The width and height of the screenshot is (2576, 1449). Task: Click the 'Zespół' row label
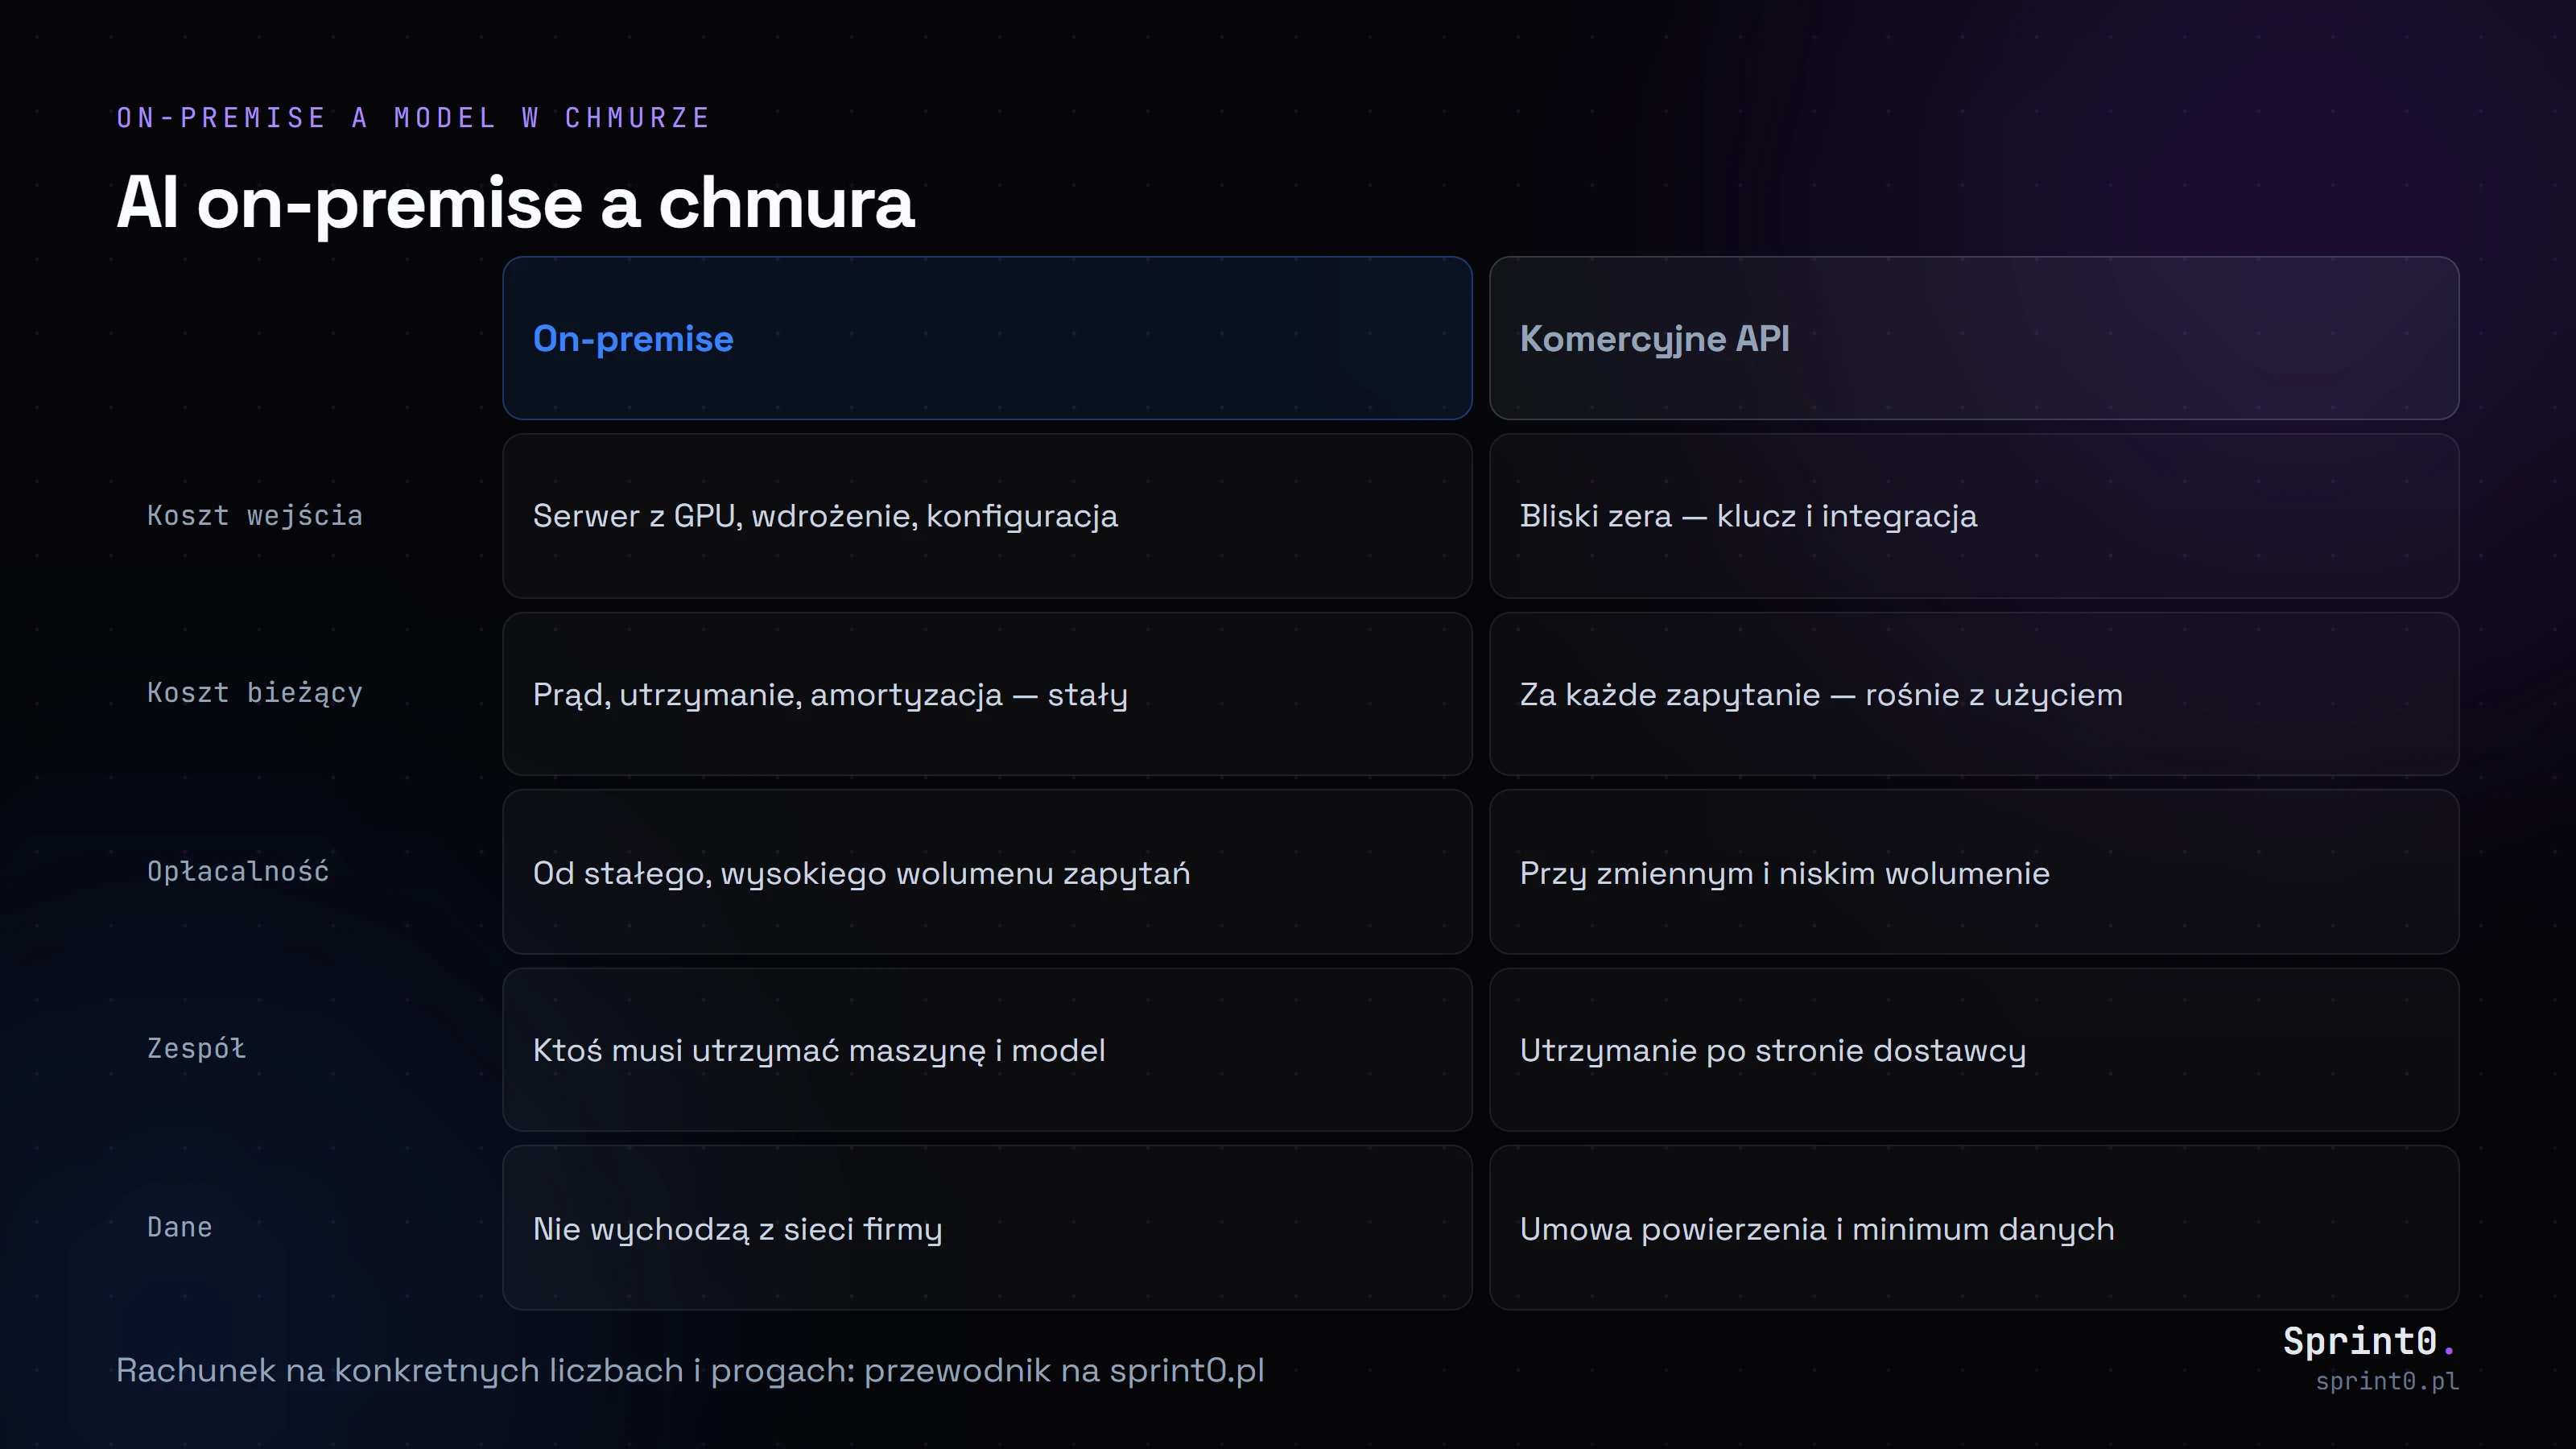196,1049
